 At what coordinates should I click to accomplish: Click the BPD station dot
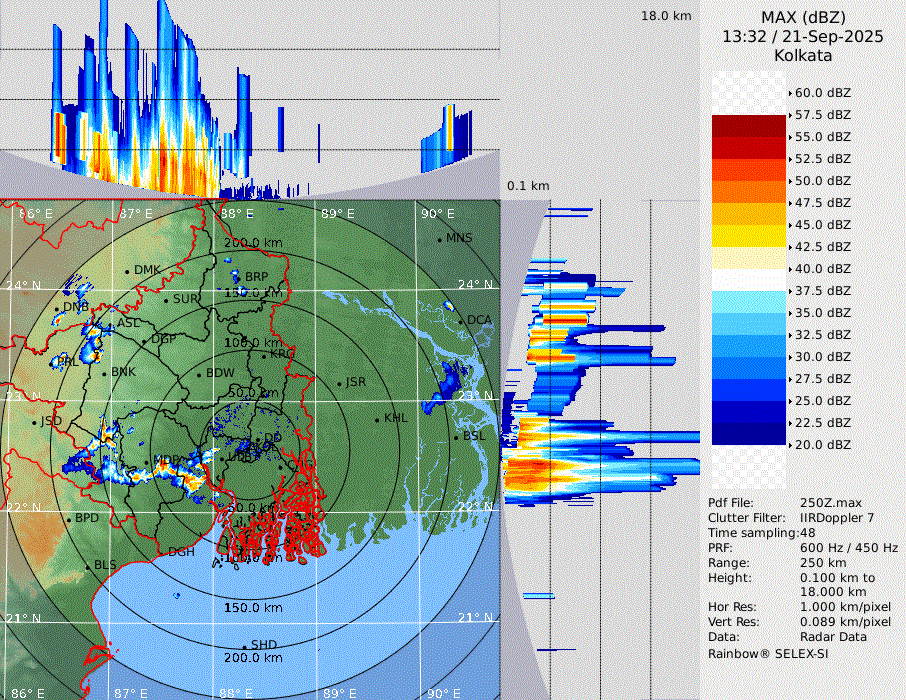coord(68,519)
